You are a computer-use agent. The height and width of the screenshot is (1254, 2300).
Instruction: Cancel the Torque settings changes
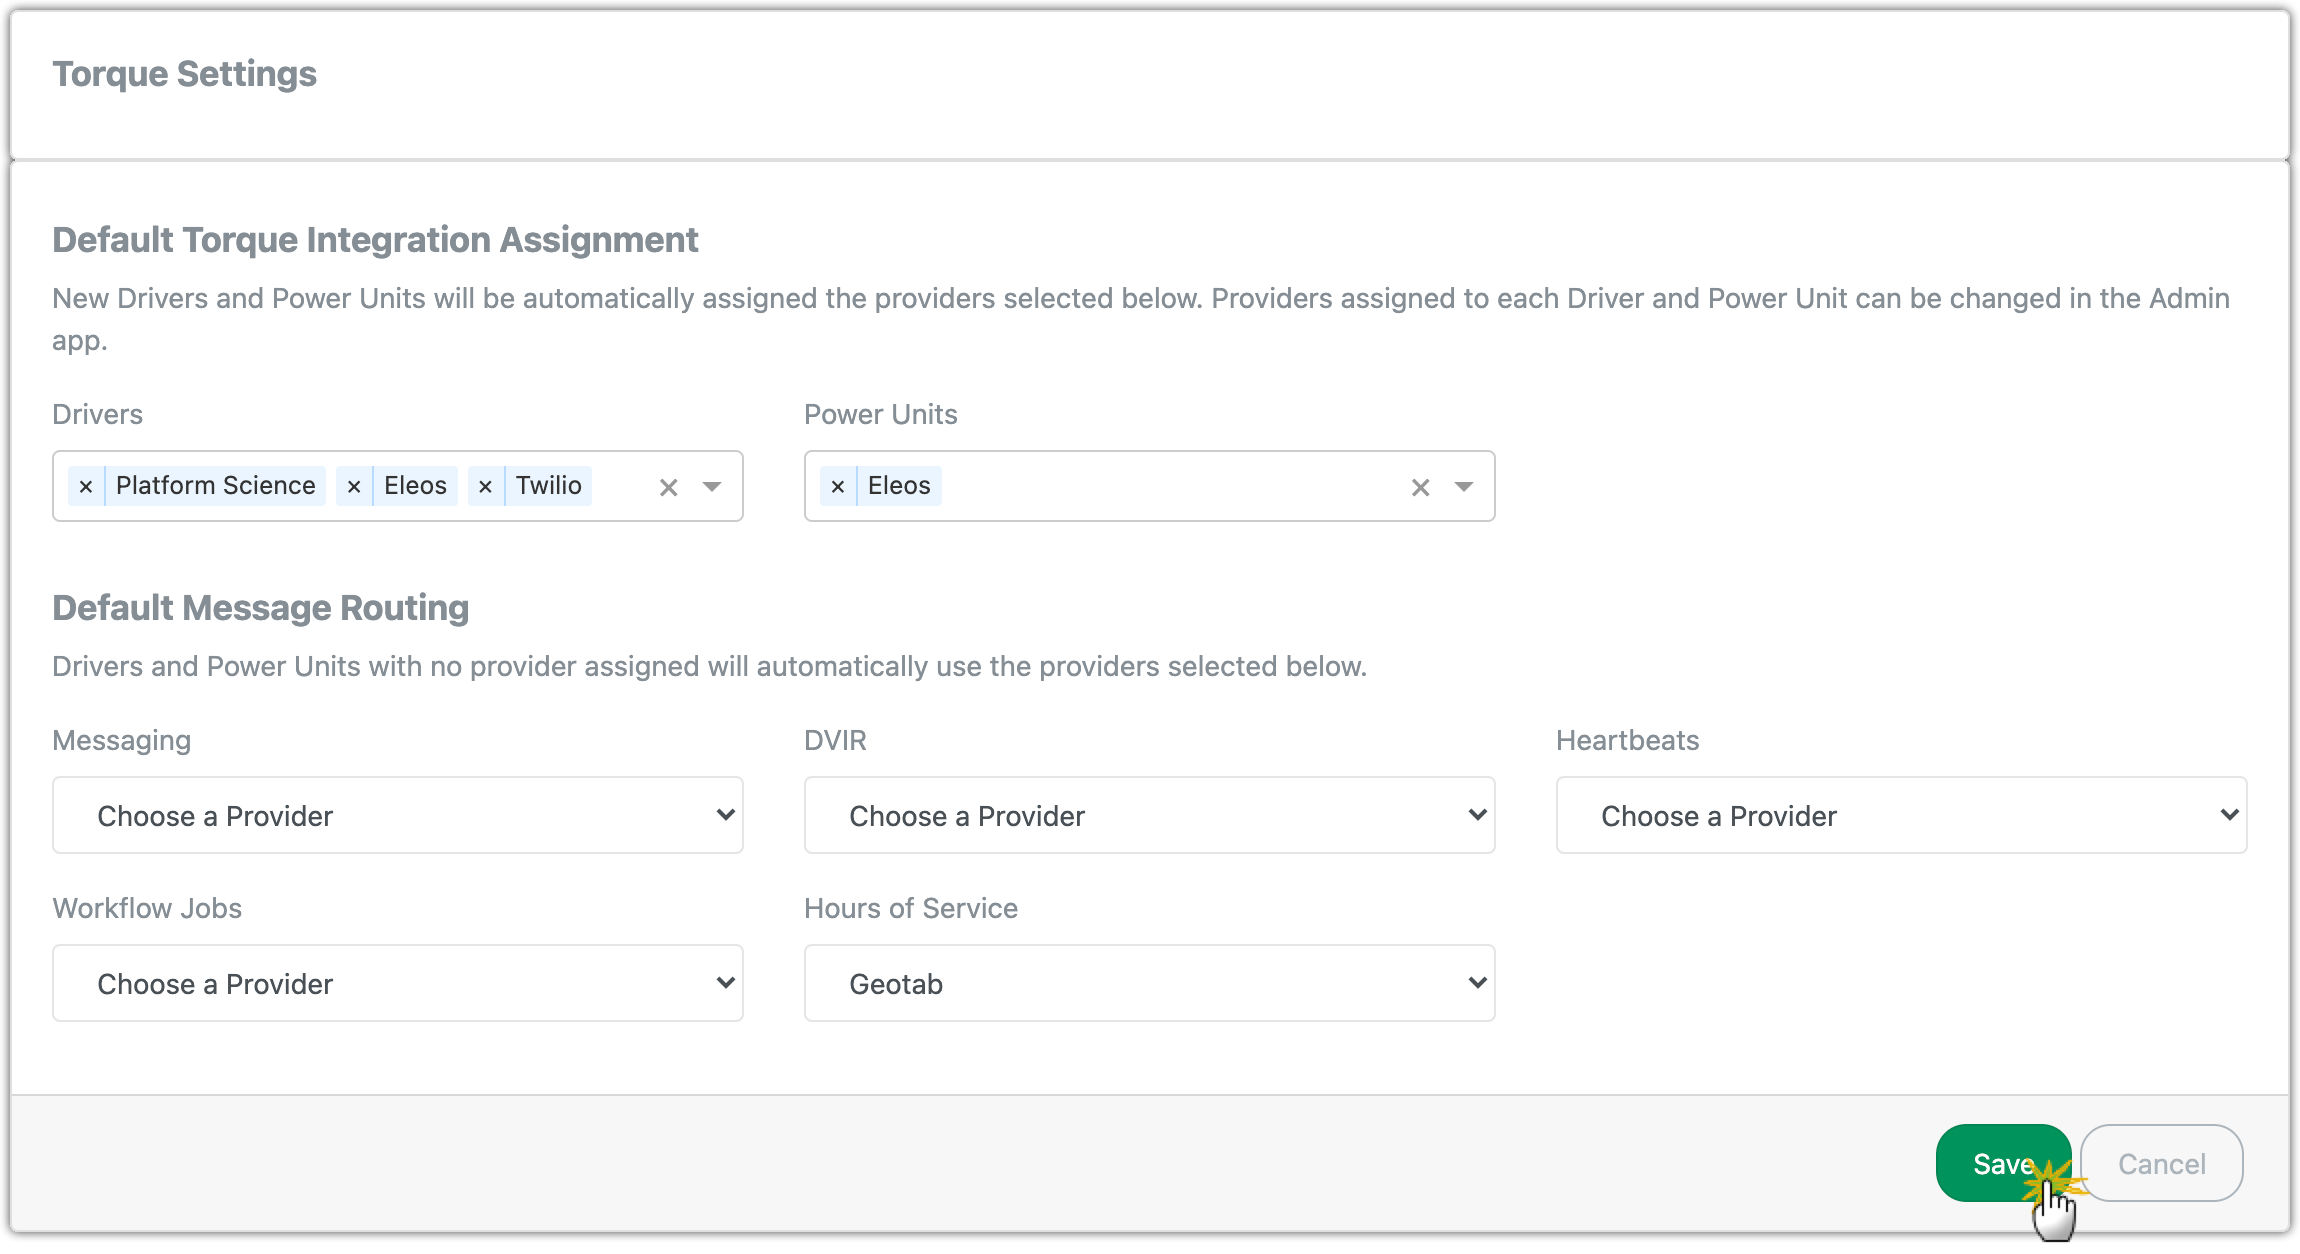(2161, 1163)
